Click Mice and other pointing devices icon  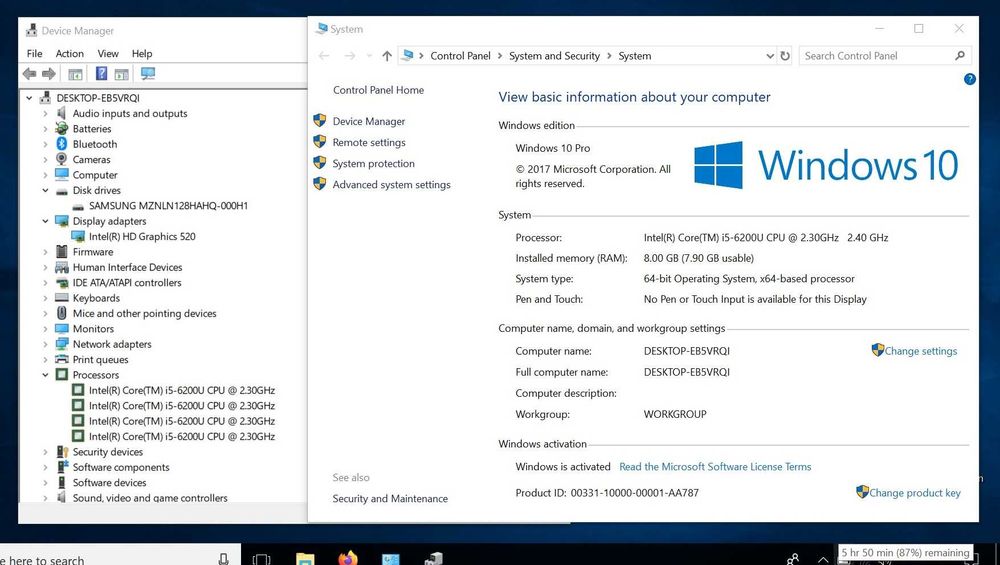(62, 313)
